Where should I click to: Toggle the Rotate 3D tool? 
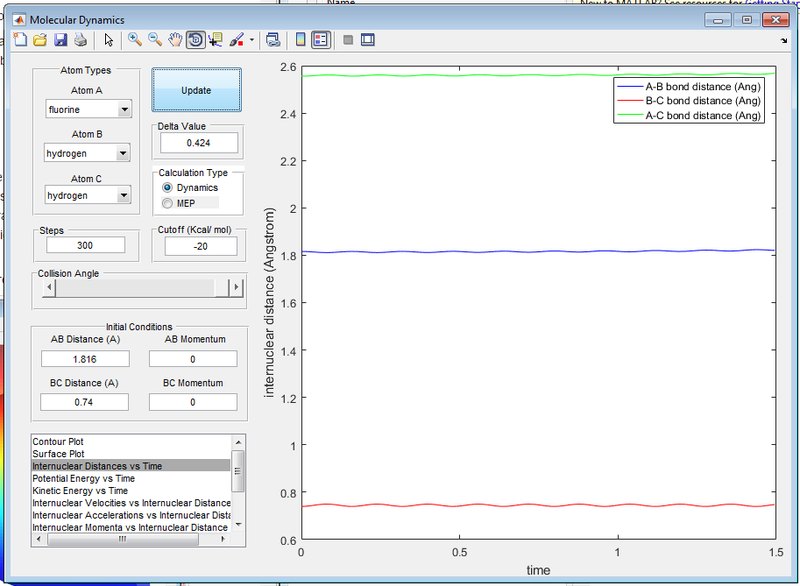pos(195,41)
